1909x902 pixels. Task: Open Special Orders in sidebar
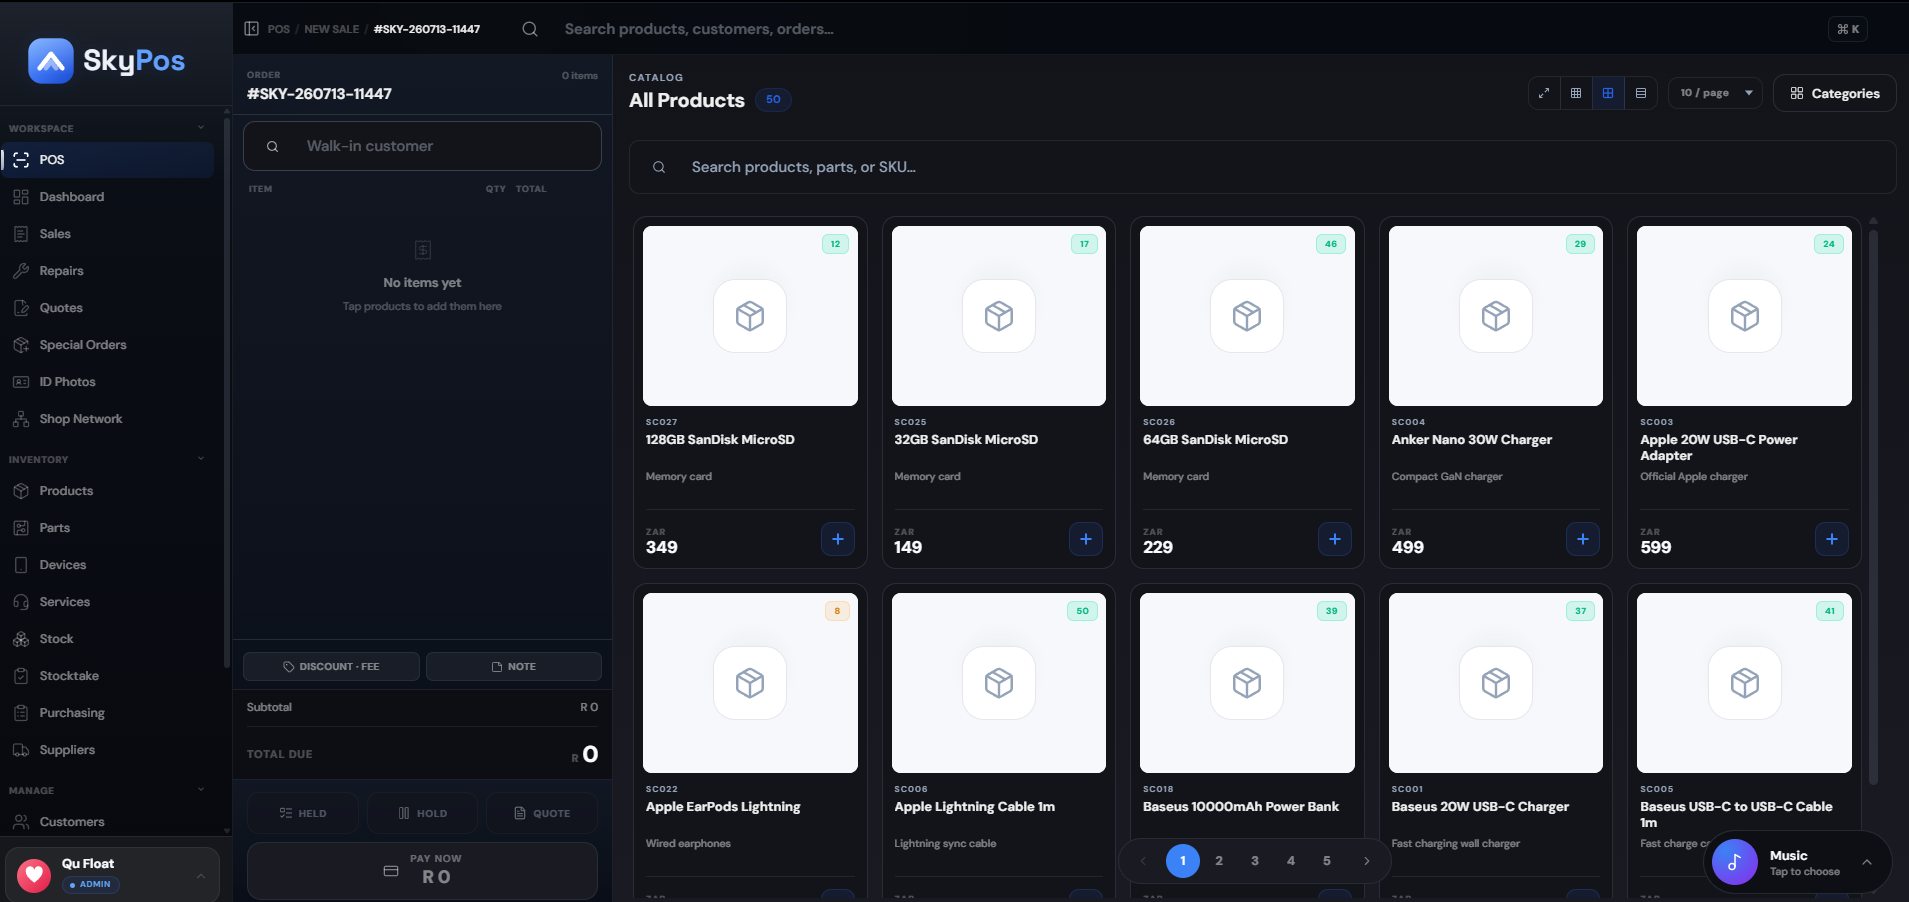[x=107, y=345]
